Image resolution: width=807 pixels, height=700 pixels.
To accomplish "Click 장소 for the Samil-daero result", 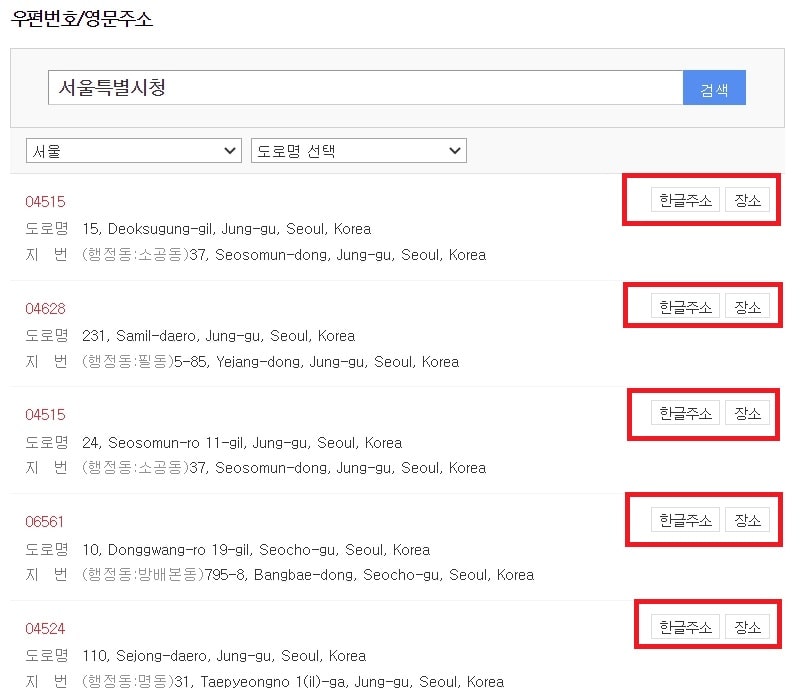I will pos(747,307).
